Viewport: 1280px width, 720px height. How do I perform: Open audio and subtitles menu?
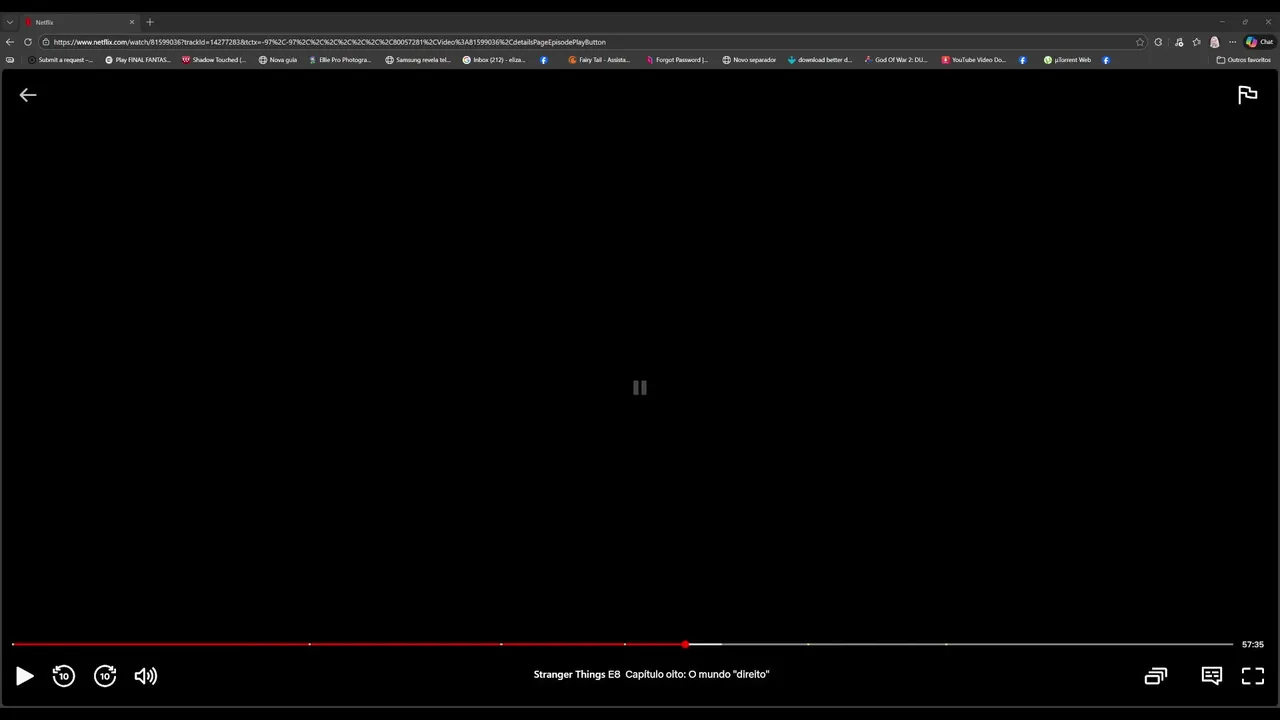point(1212,676)
